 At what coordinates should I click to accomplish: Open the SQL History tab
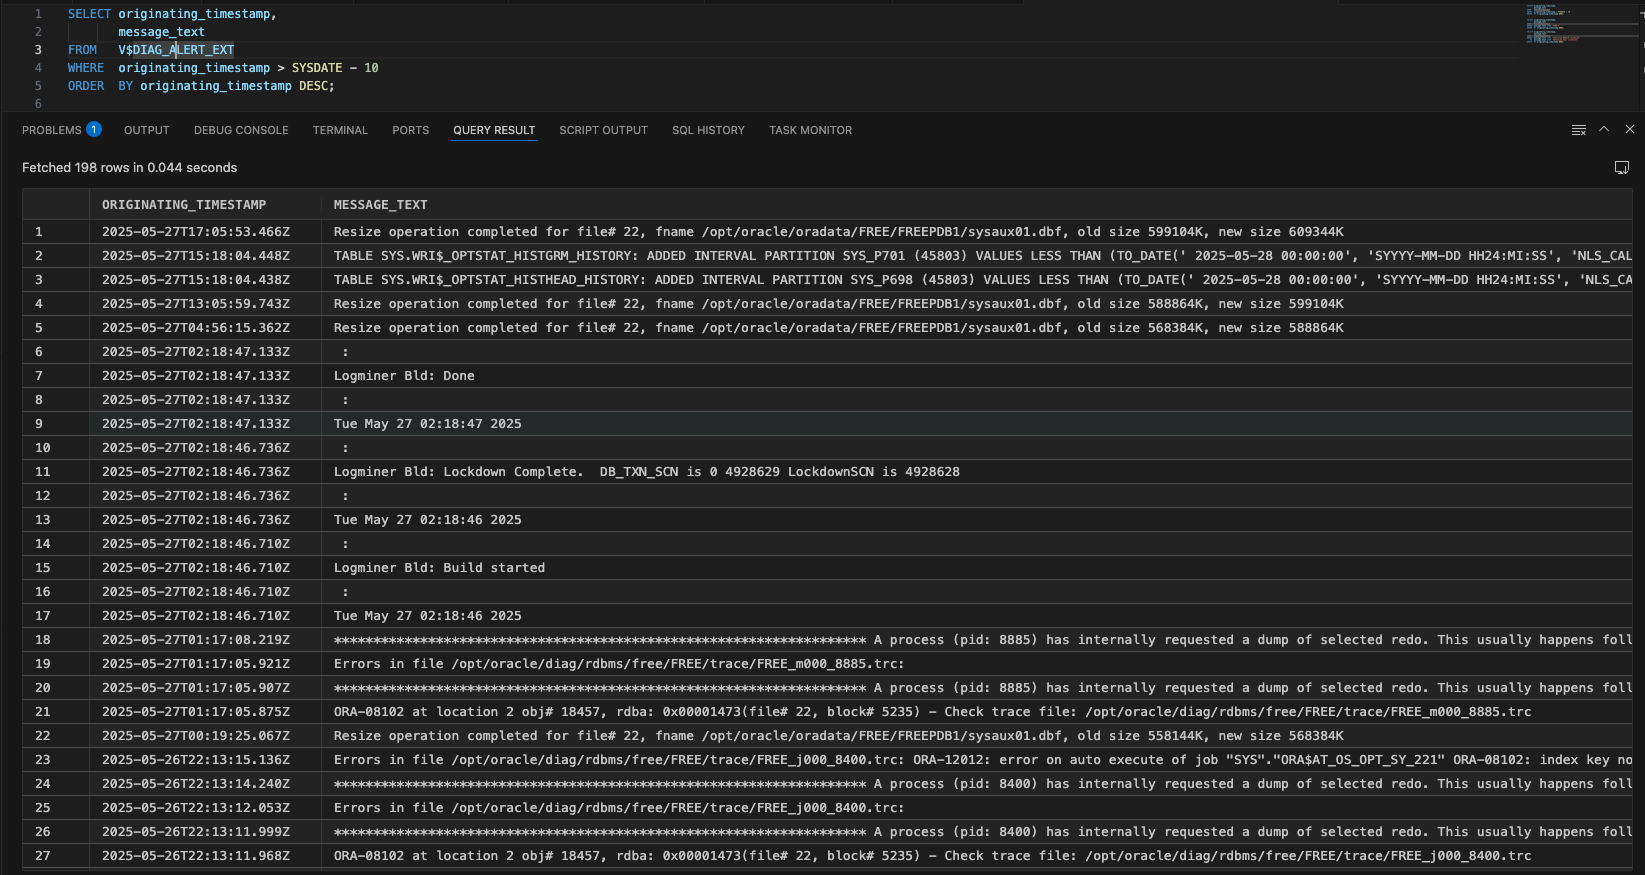[x=708, y=130]
